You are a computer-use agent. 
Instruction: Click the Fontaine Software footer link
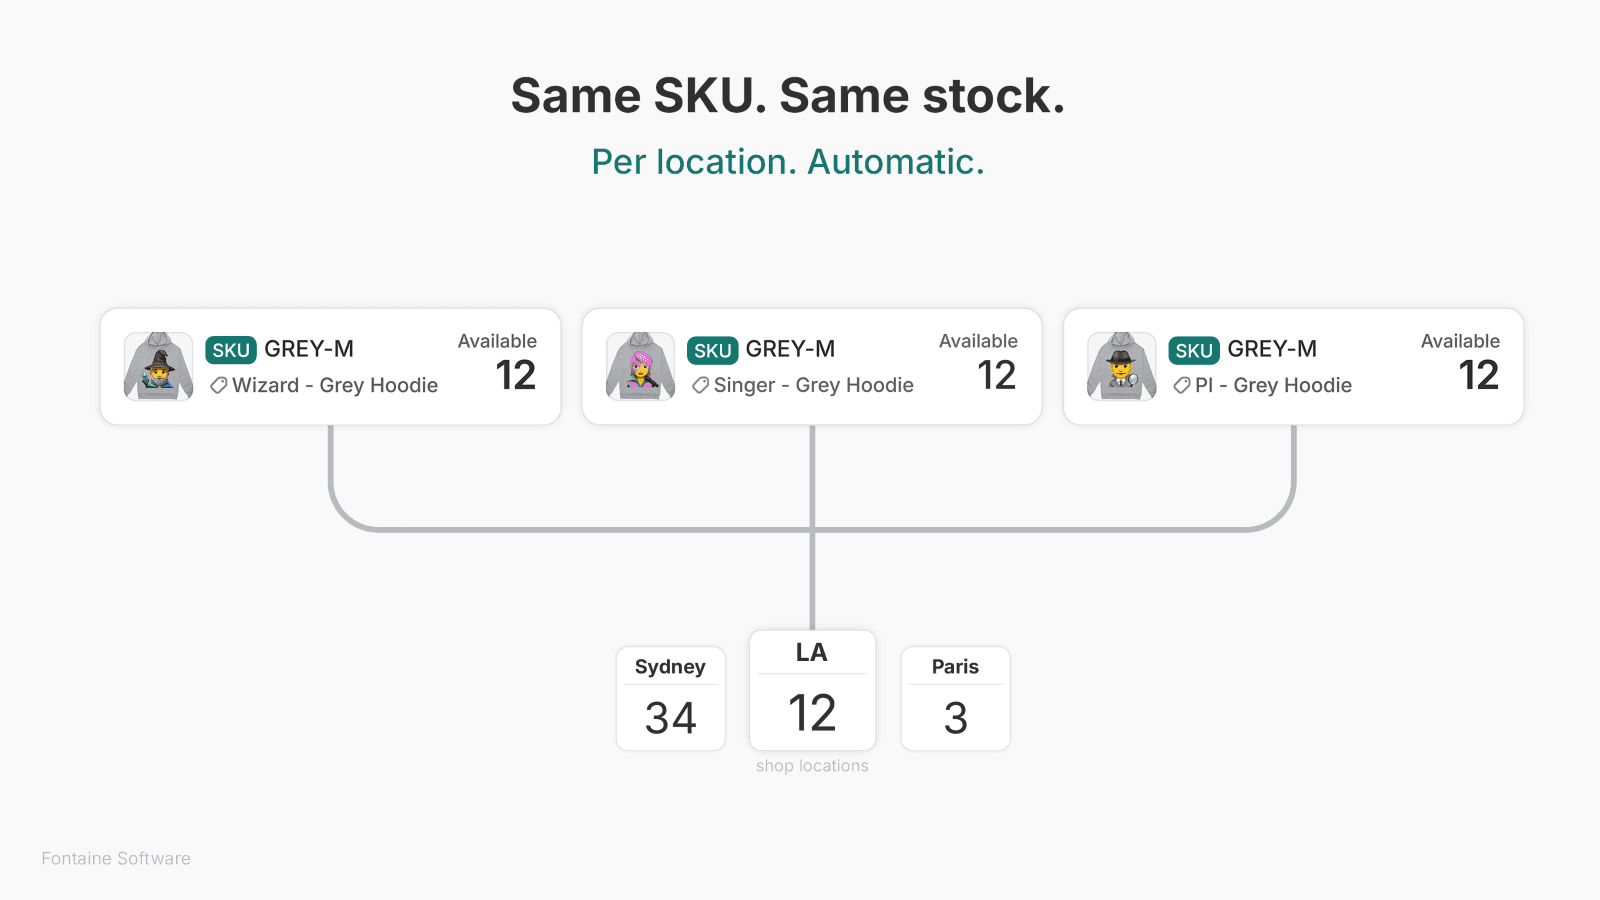coord(114,858)
